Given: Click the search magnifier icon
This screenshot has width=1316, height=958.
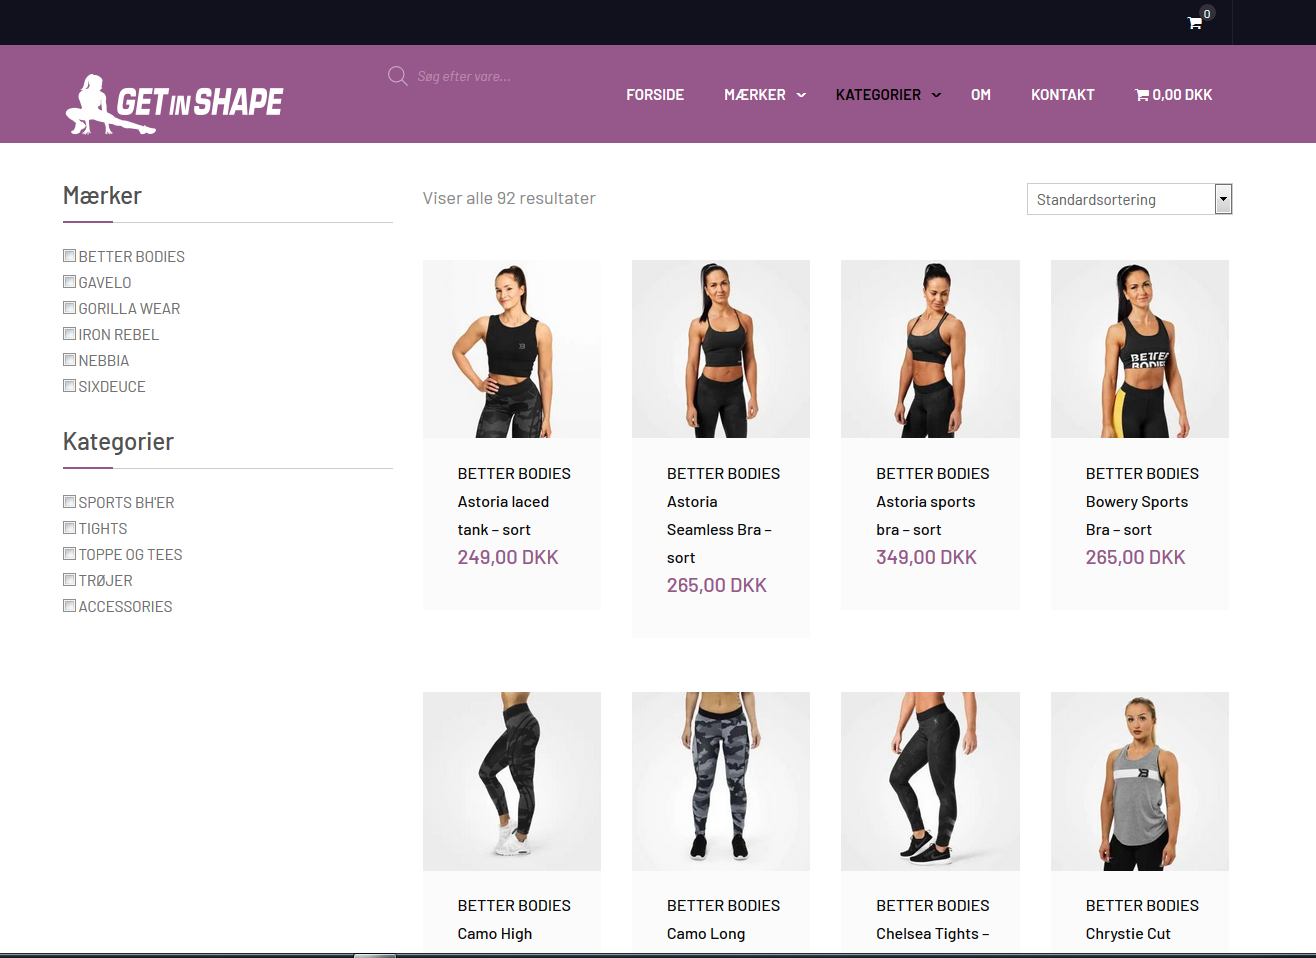Looking at the screenshot, I should [x=397, y=76].
